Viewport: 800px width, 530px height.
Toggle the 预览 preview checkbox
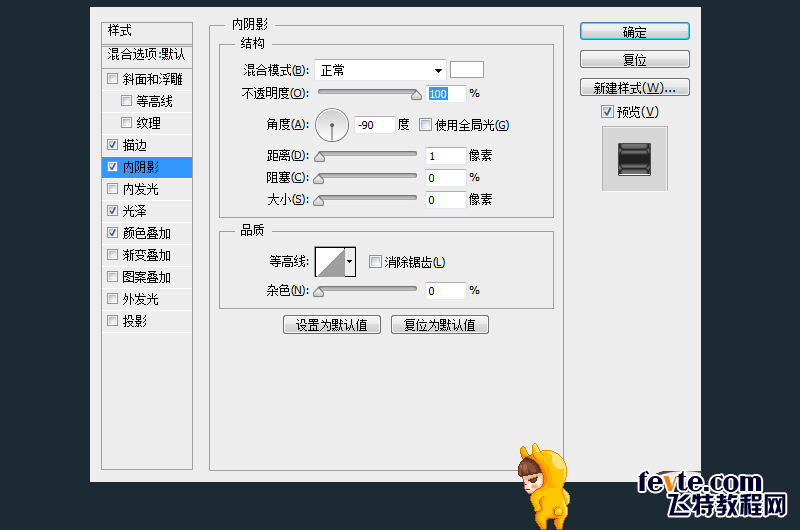coord(607,111)
